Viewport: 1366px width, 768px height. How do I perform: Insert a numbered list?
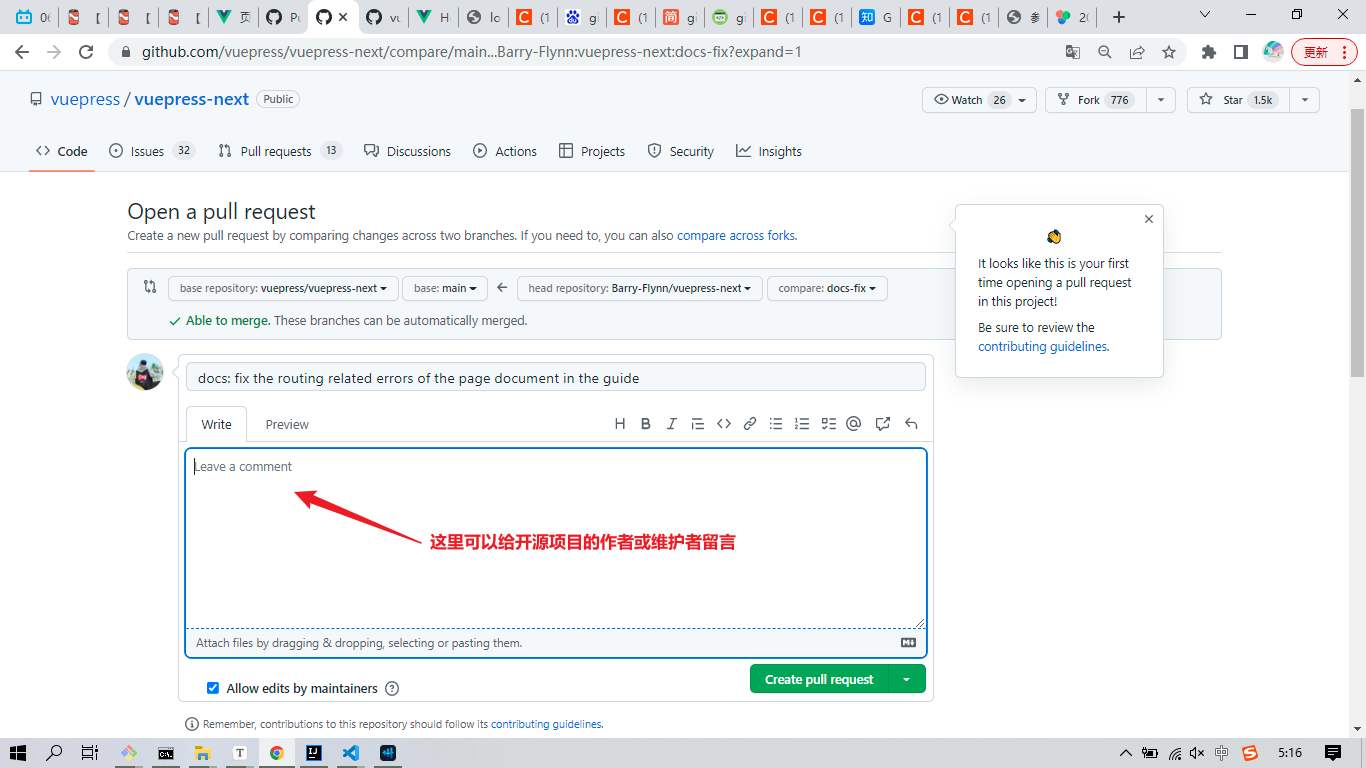802,424
